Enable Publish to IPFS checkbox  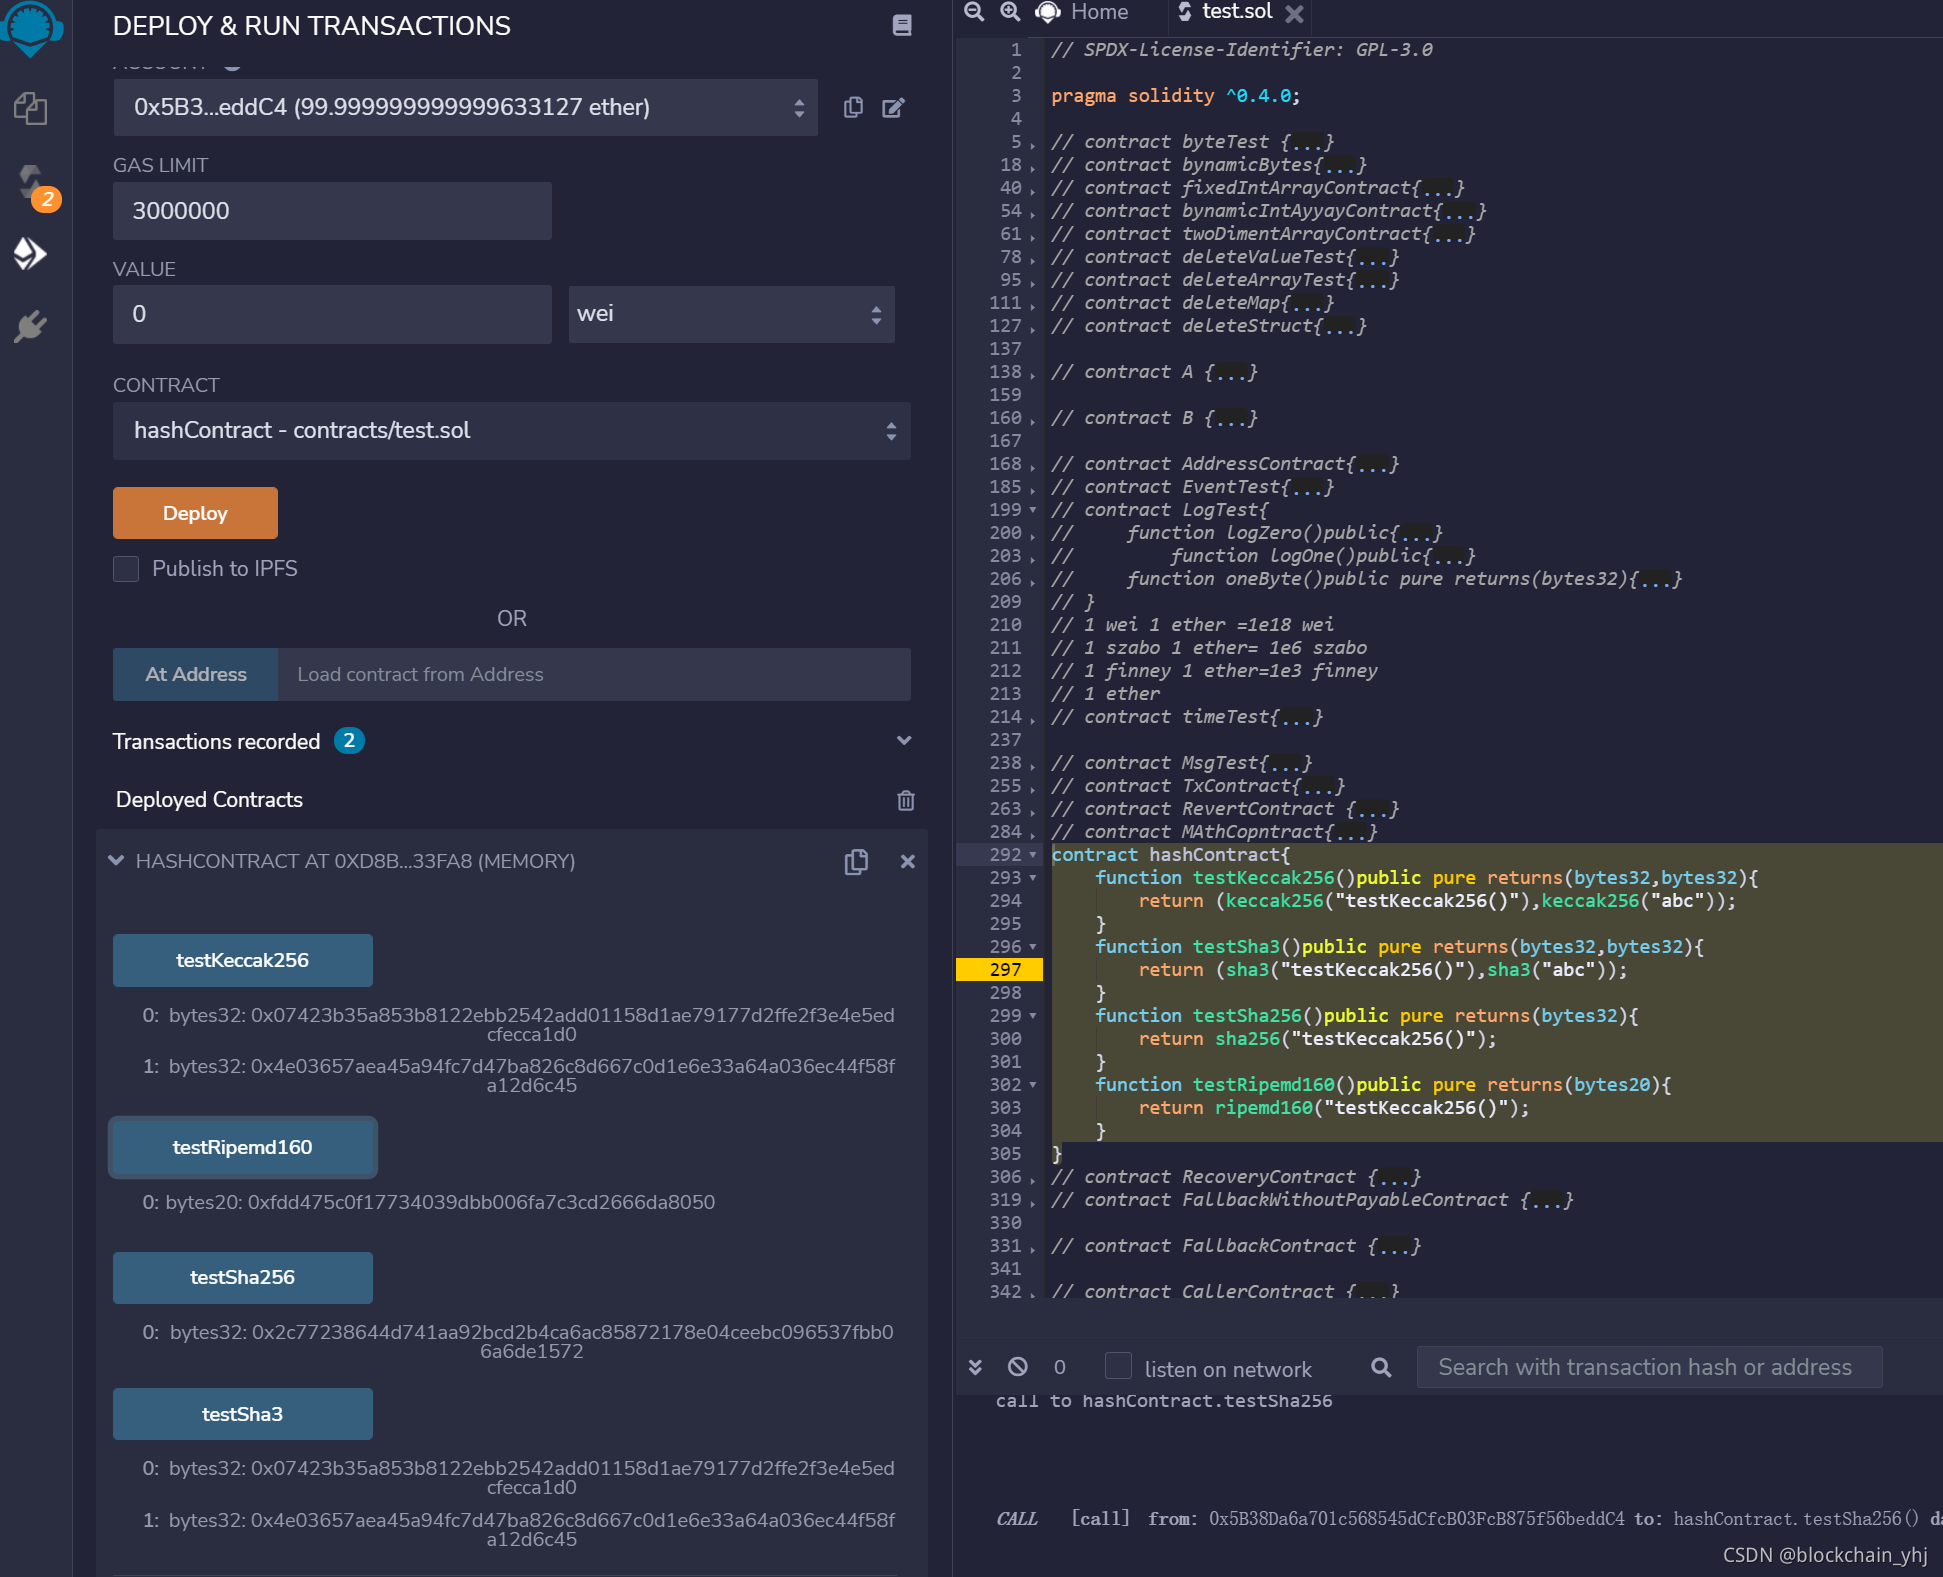click(x=126, y=569)
